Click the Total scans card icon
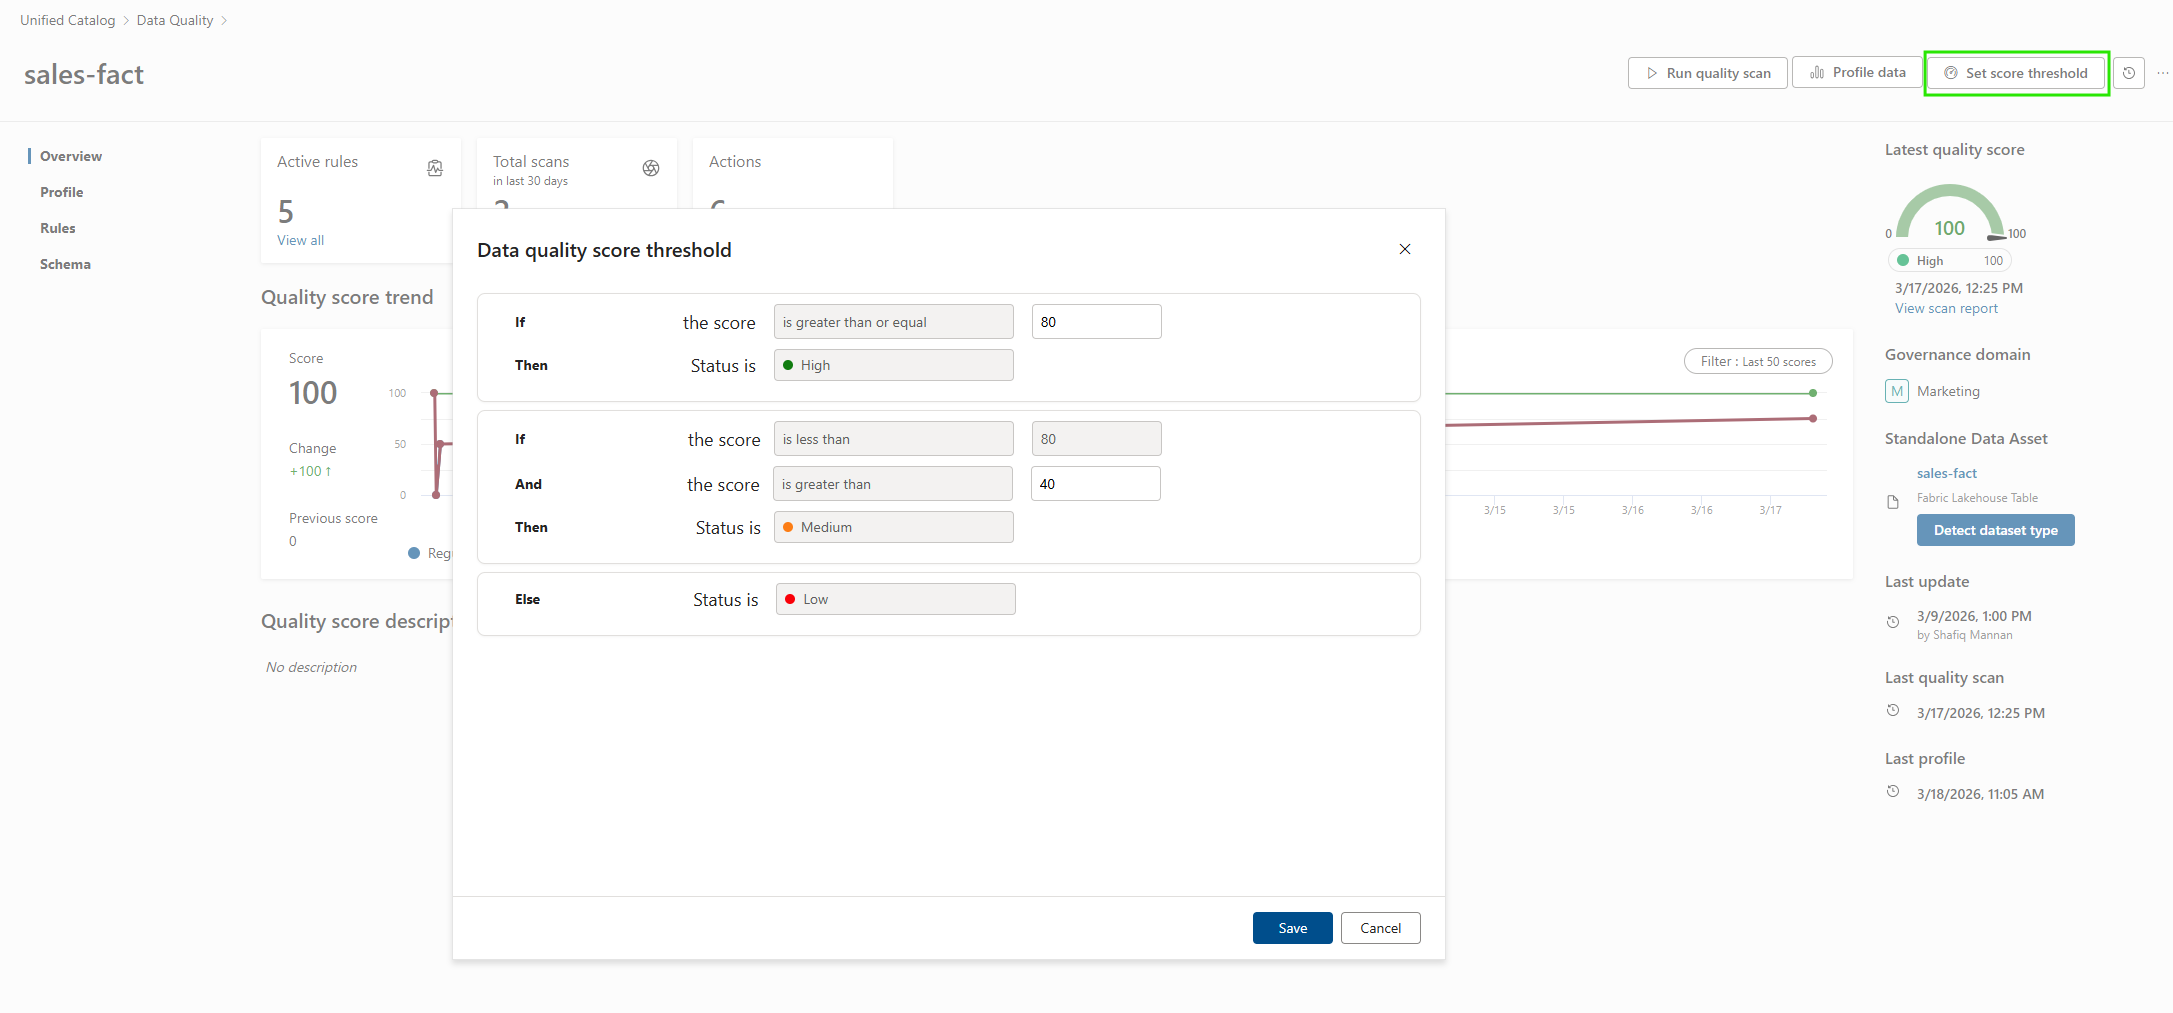This screenshot has width=2173, height=1013. pyautogui.click(x=651, y=168)
